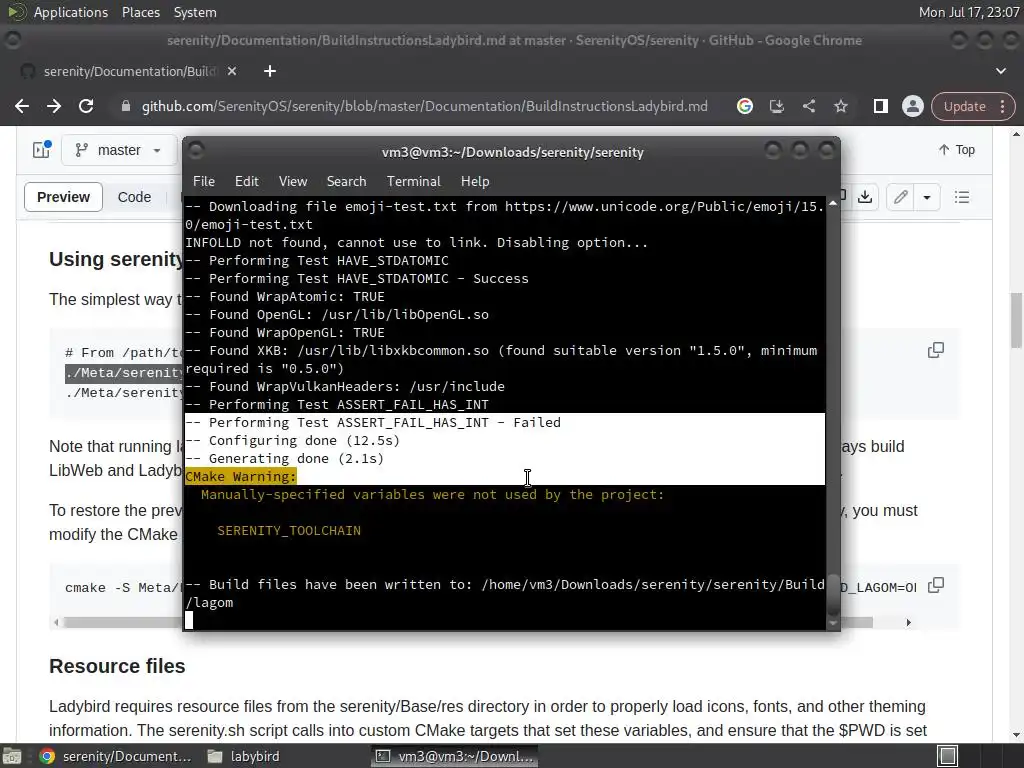
Task: Click the Chrome Update button
Action: coord(965,106)
